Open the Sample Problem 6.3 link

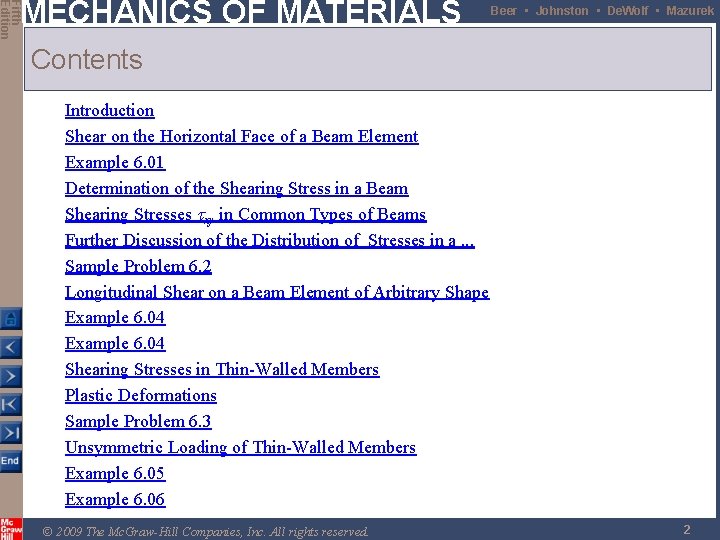(138, 422)
